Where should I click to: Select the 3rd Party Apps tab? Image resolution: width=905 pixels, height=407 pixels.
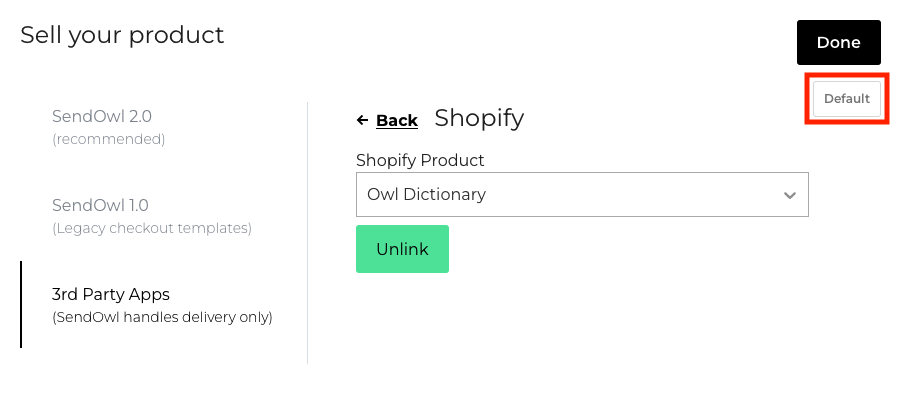coord(111,295)
